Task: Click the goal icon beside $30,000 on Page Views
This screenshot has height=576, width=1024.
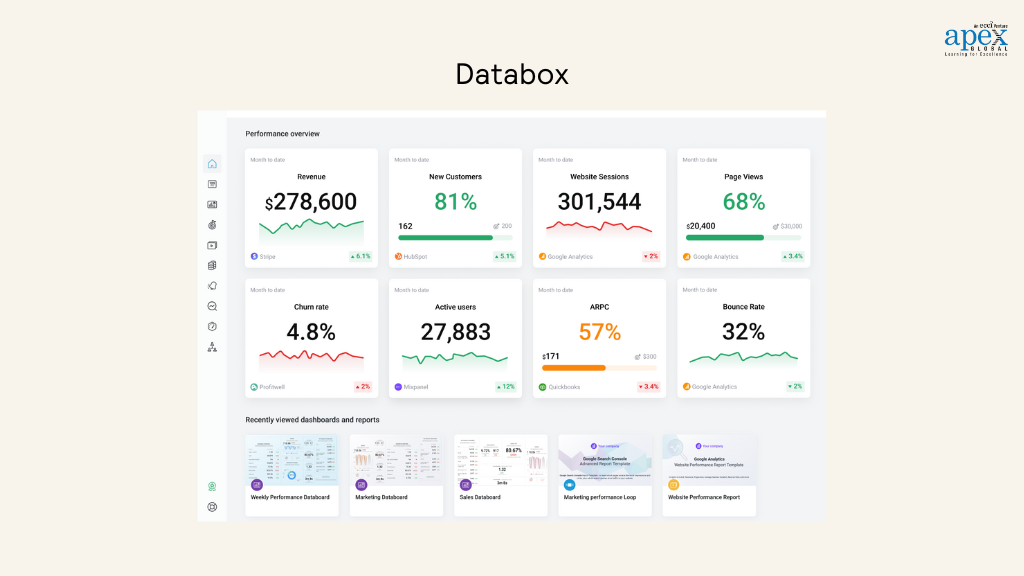Action: pyautogui.click(x=776, y=227)
